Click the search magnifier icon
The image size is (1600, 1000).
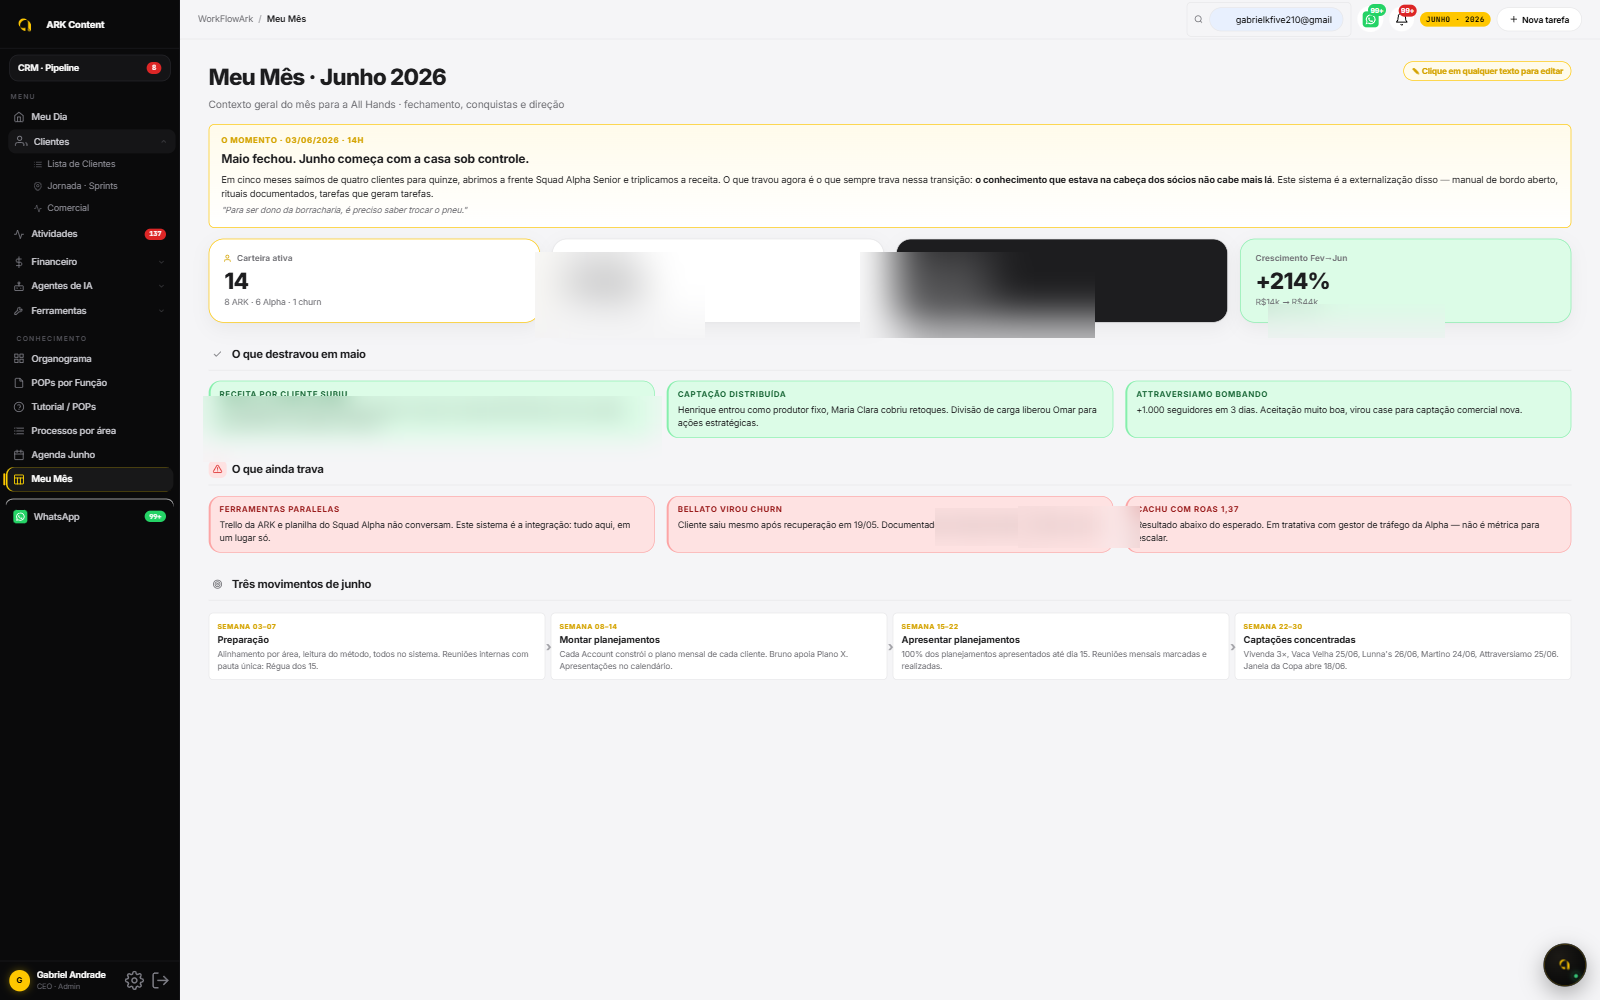[x=1198, y=19]
